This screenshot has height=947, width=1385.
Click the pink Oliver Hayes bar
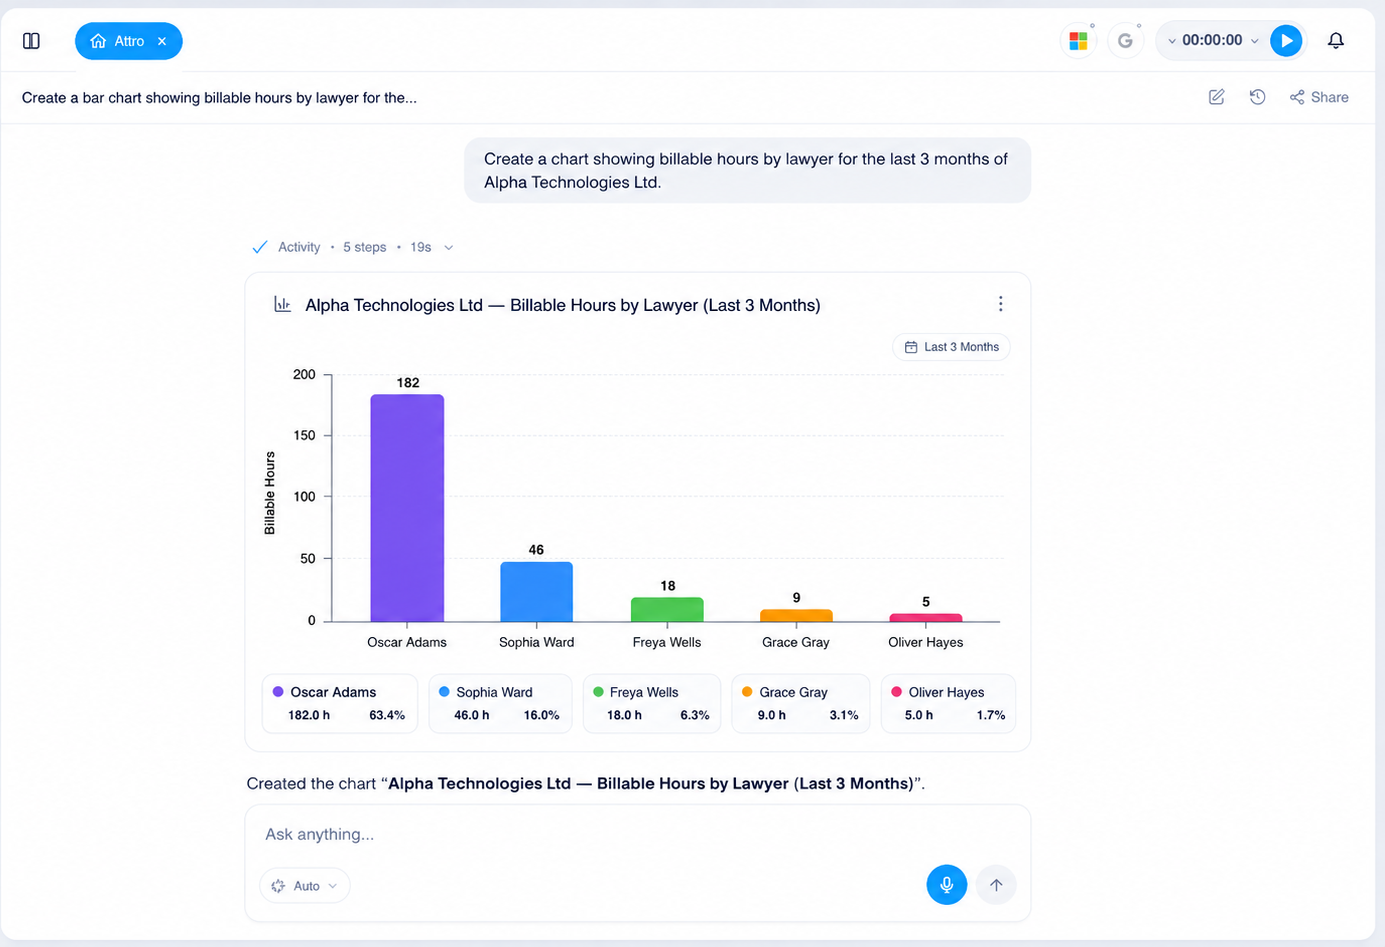pos(926,618)
